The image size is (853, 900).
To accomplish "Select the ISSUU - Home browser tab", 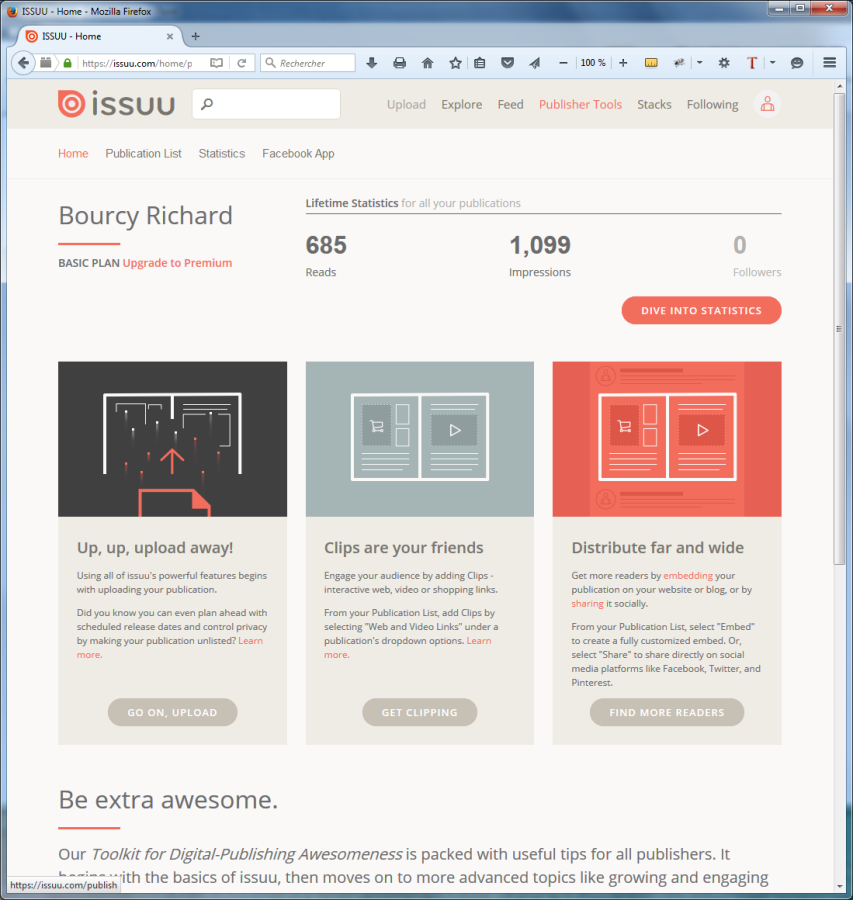I will [99, 36].
